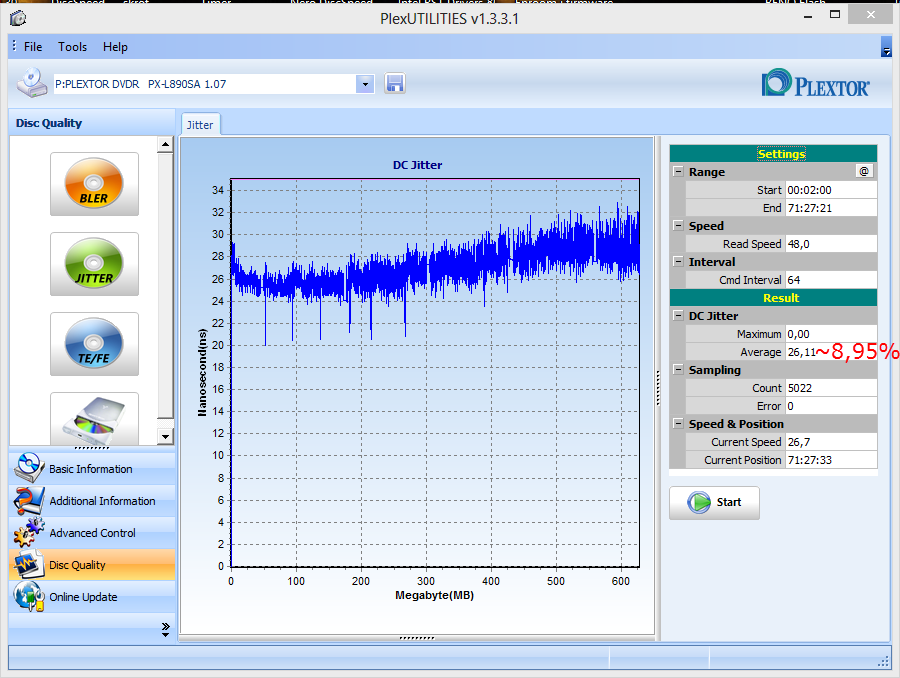Open the Additional Information section
900x678 pixels.
tap(92, 501)
